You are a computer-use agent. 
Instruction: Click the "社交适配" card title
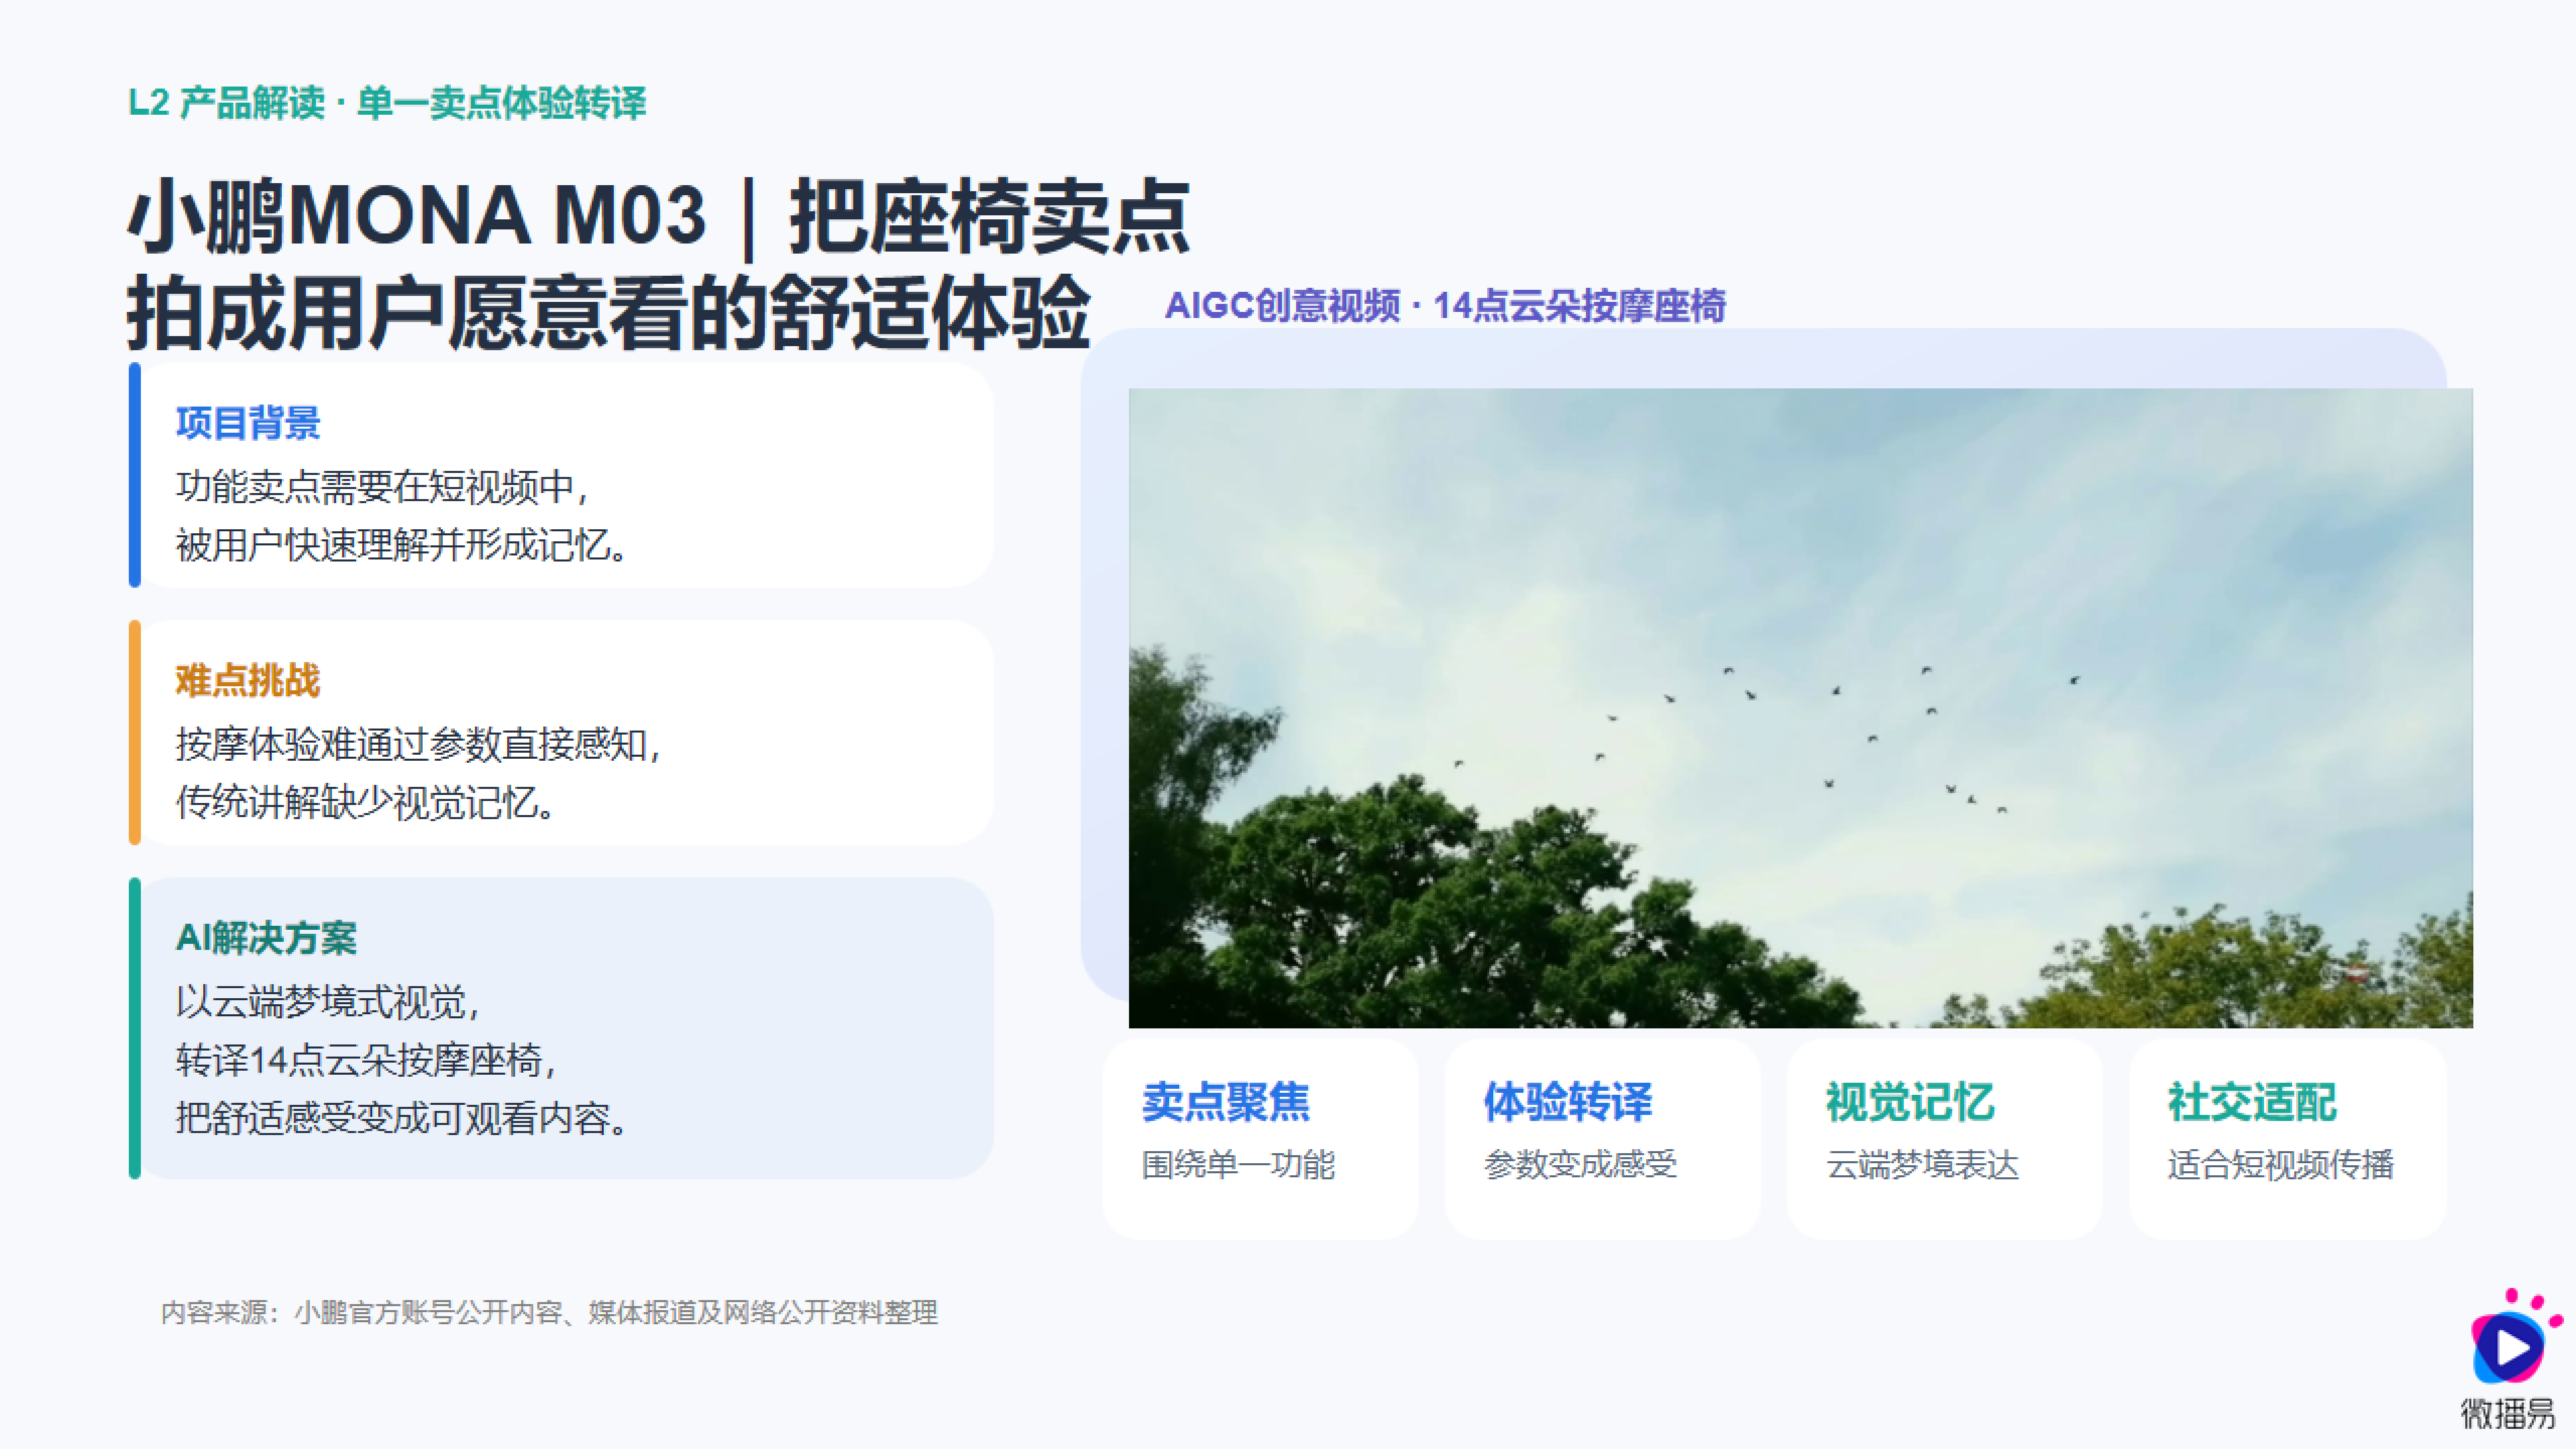tap(2252, 1102)
